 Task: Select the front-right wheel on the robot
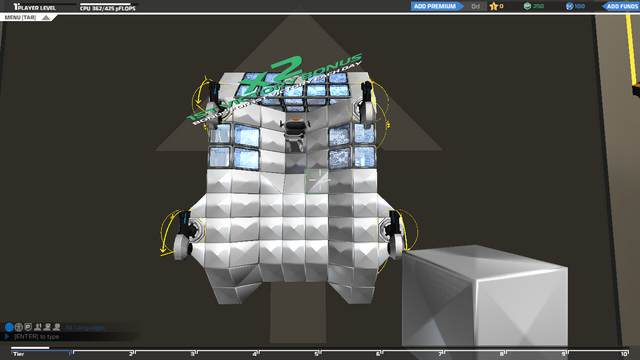366,104
